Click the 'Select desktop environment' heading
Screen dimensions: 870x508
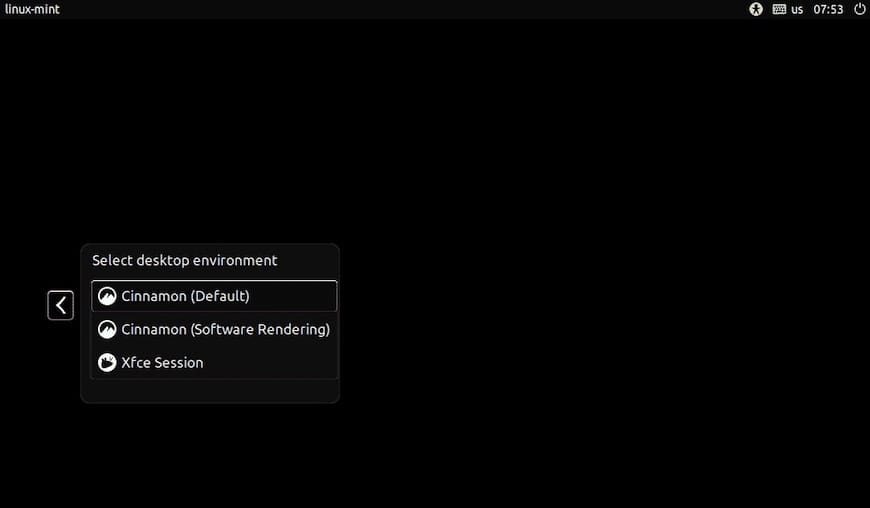[185, 261]
